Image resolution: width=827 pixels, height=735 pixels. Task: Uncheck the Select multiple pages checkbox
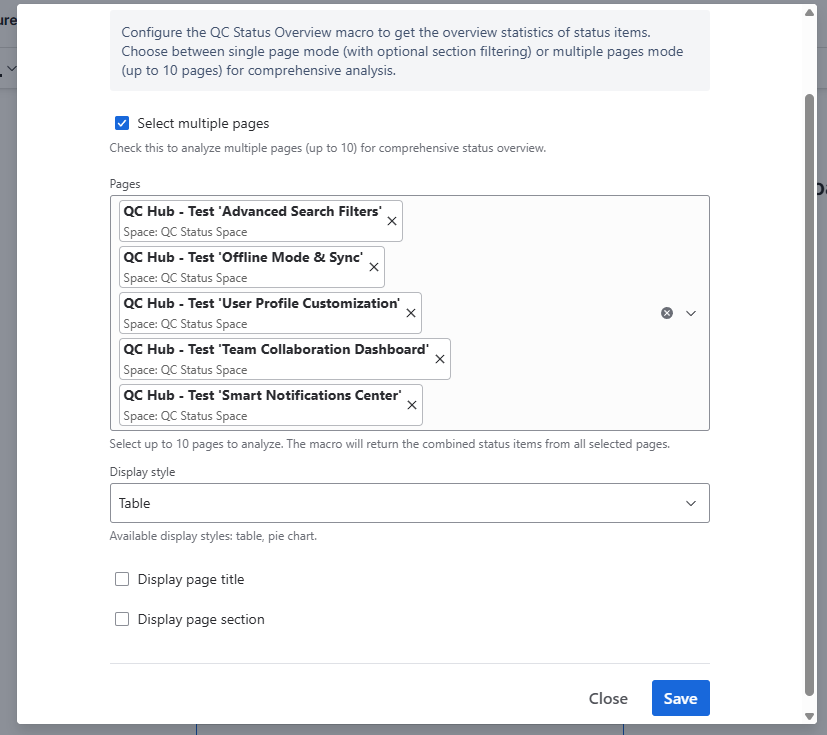coord(122,124)
